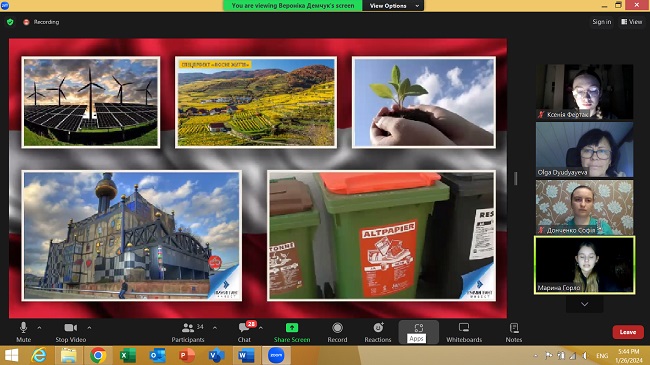Open the volume icon in system tray
650x365 pixels.
(x=585, y=355)
